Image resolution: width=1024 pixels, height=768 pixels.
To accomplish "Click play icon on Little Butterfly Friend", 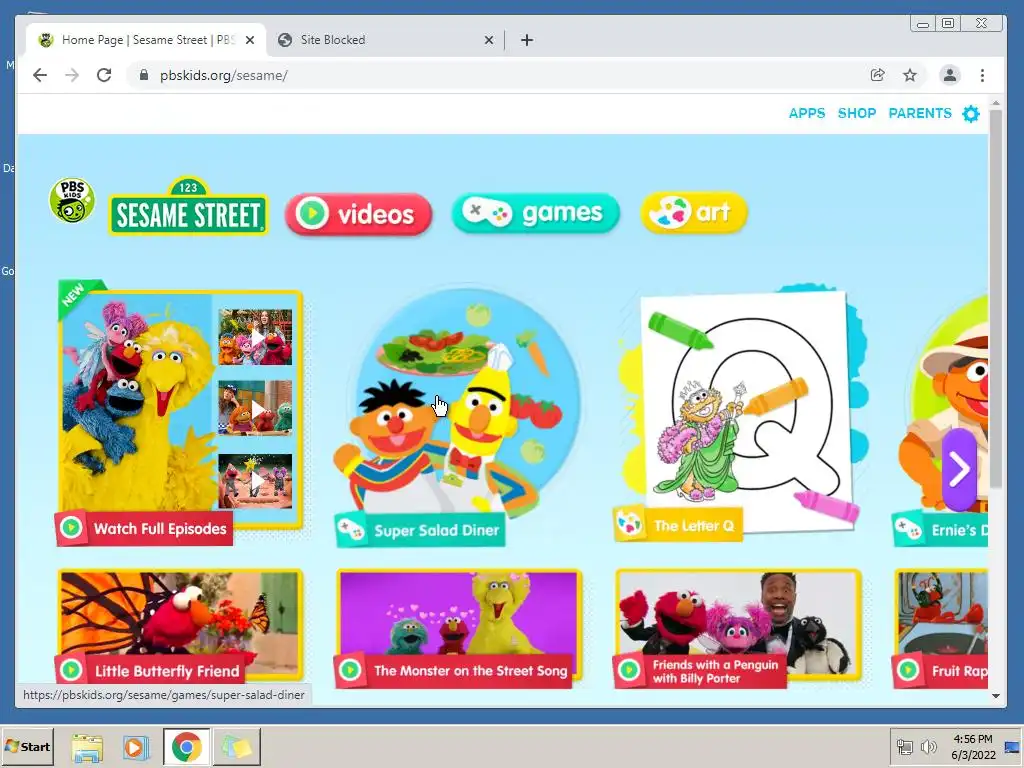I will pyautogui.click(x=71, y=669).
